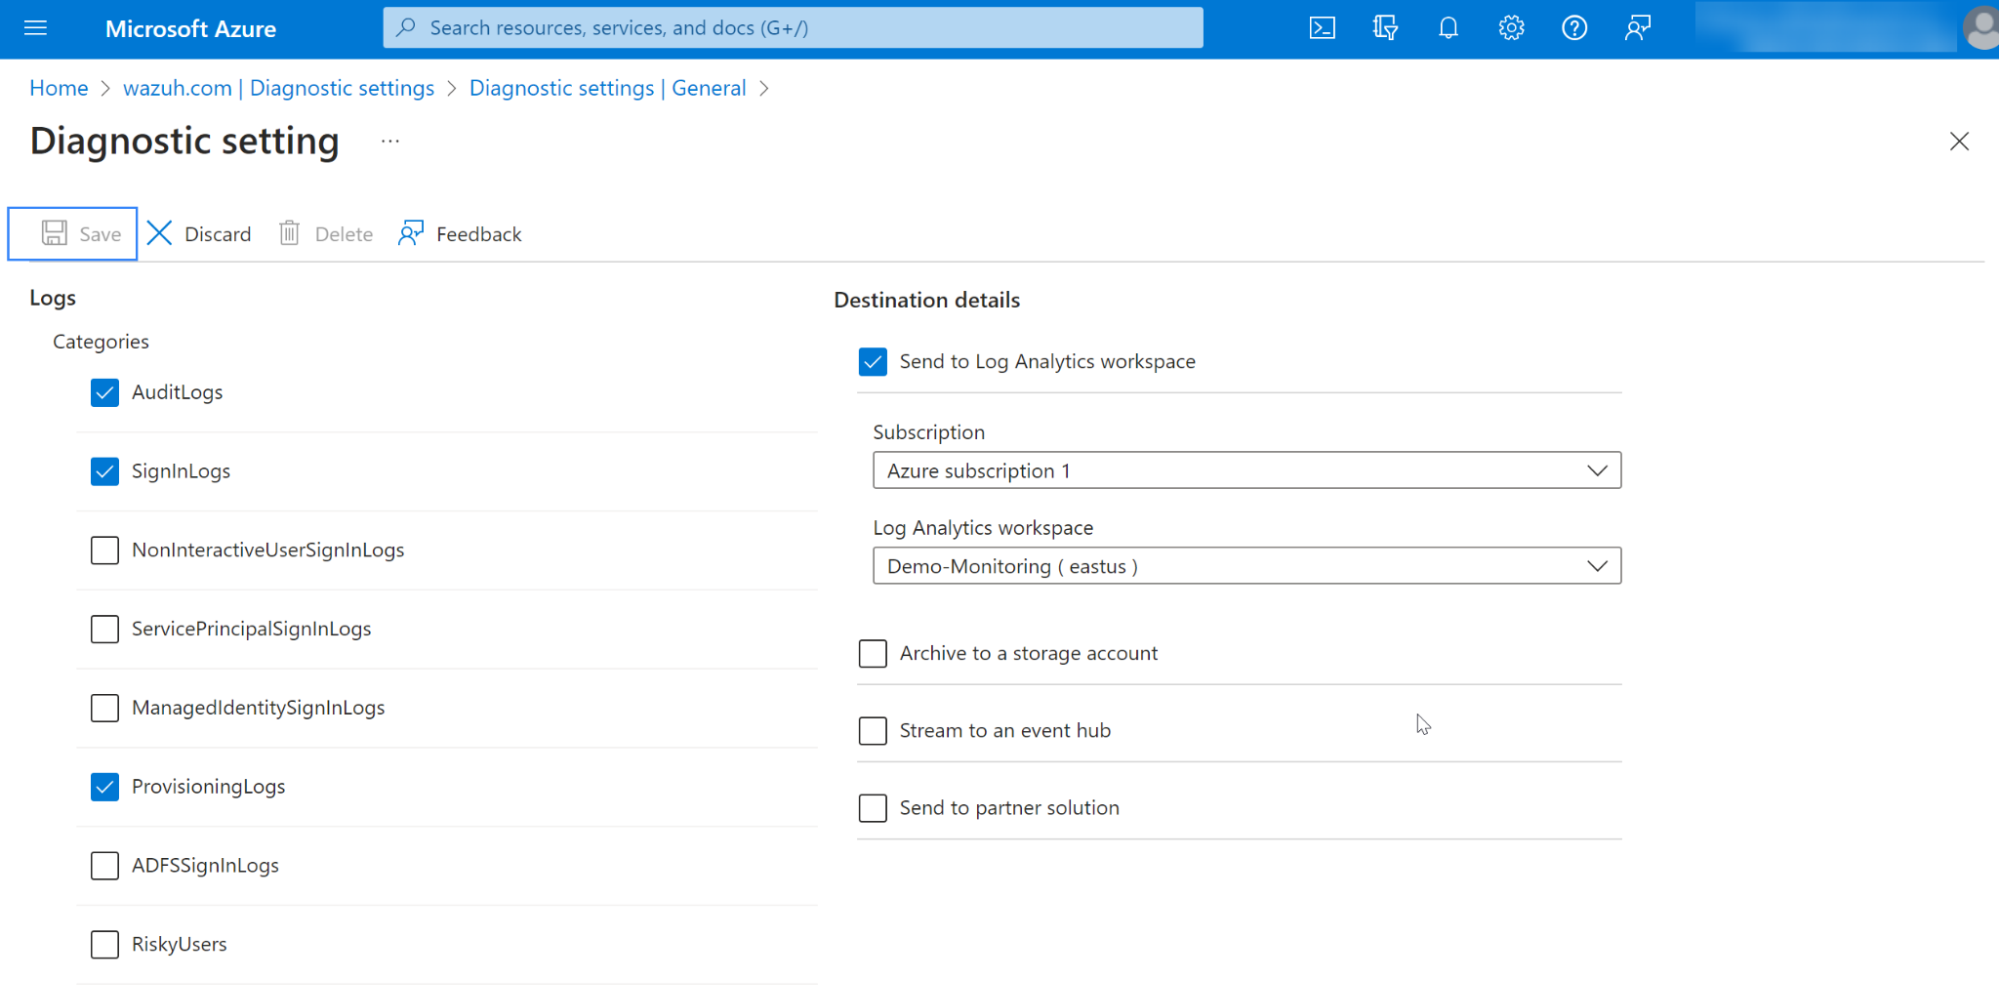Viewport: 1999px width, 1001px height.
Task: Focus the search resources input field
Action: click(792, 28)
